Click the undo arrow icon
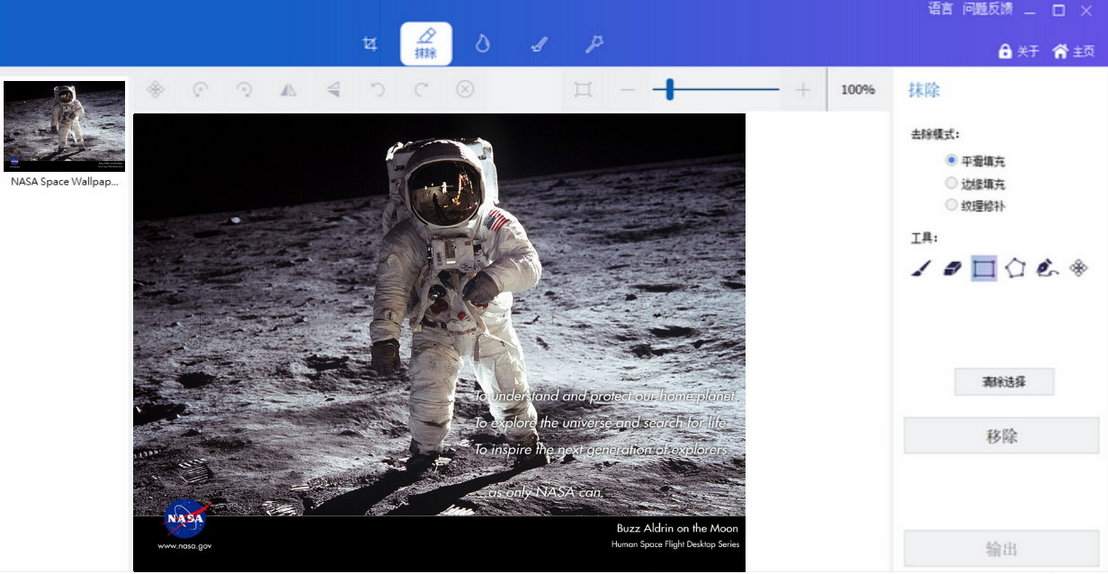 coord(378,89)
